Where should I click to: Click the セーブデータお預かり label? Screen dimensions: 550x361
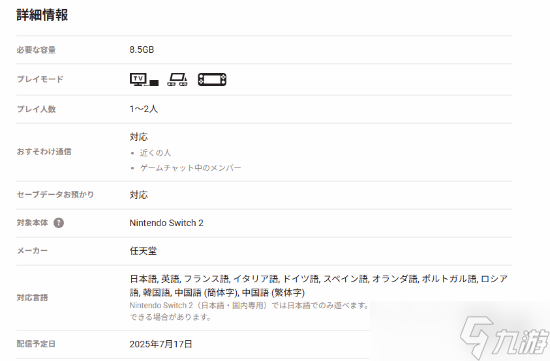click(55, 194)
